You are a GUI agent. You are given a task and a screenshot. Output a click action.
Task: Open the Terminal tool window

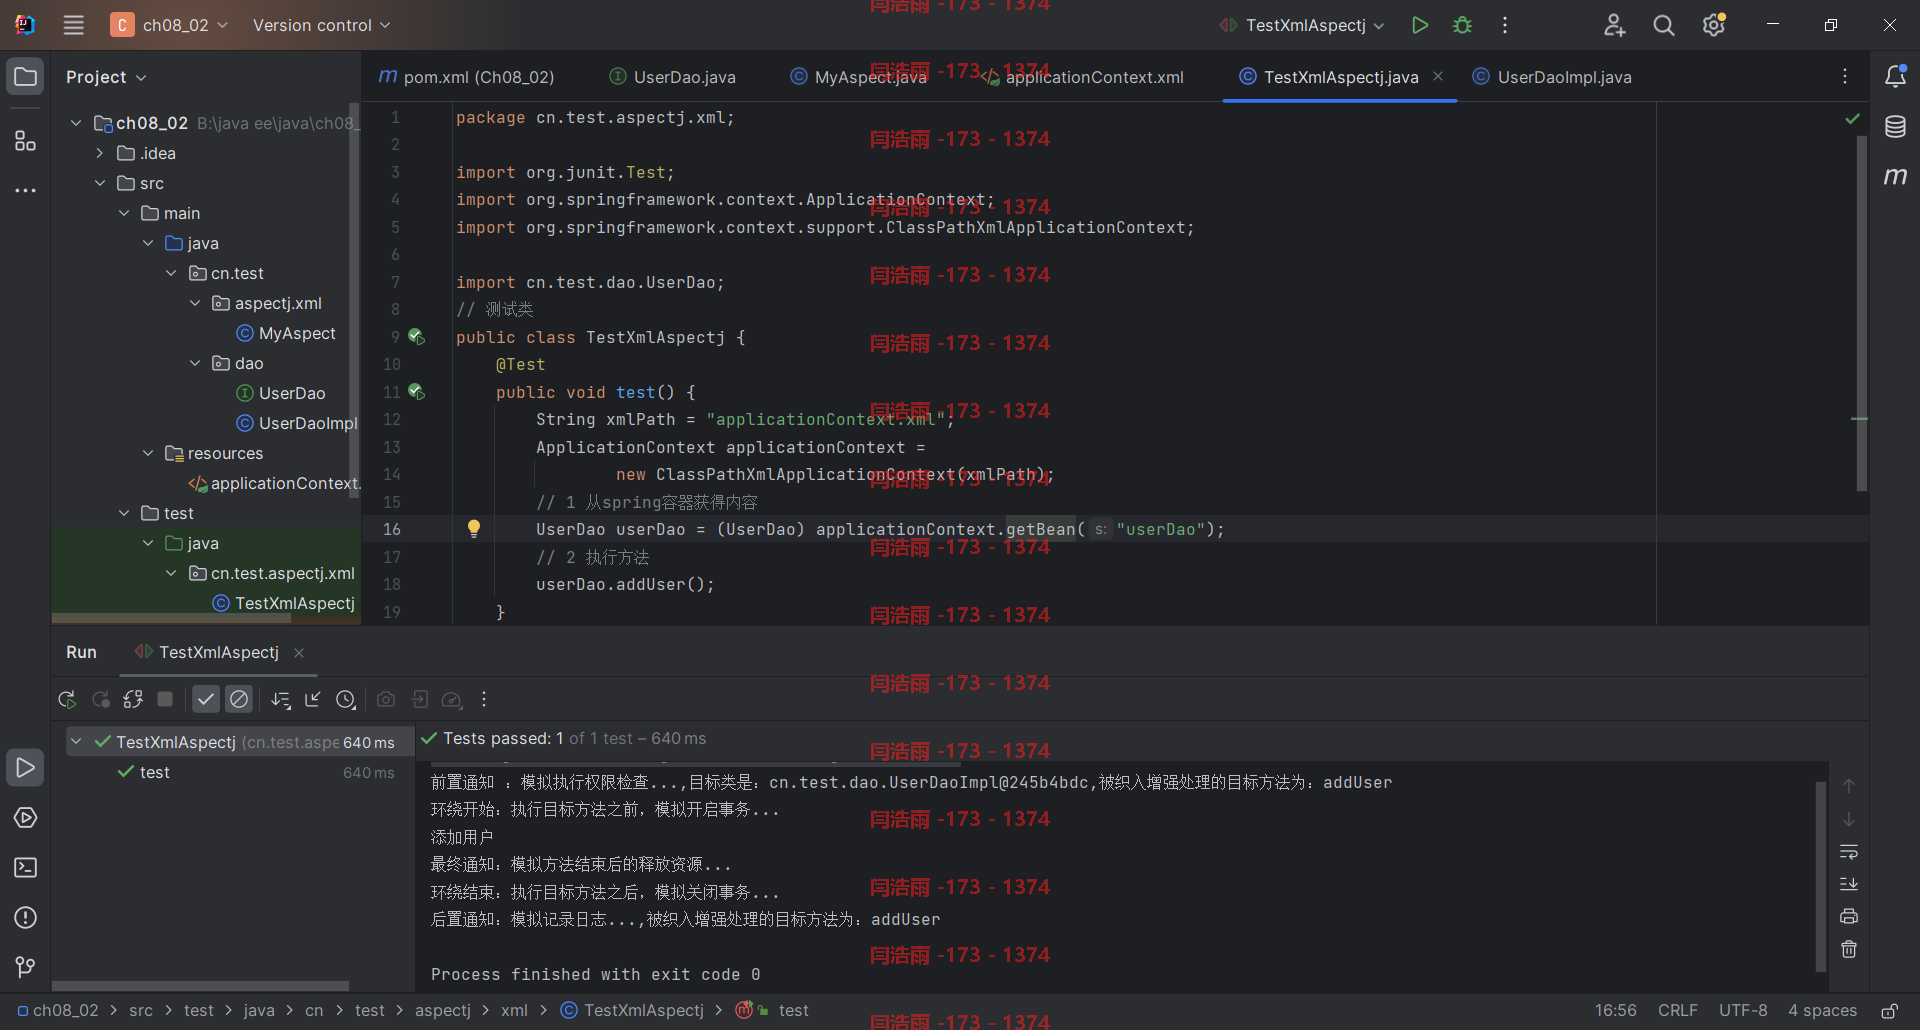click(26, 868)
